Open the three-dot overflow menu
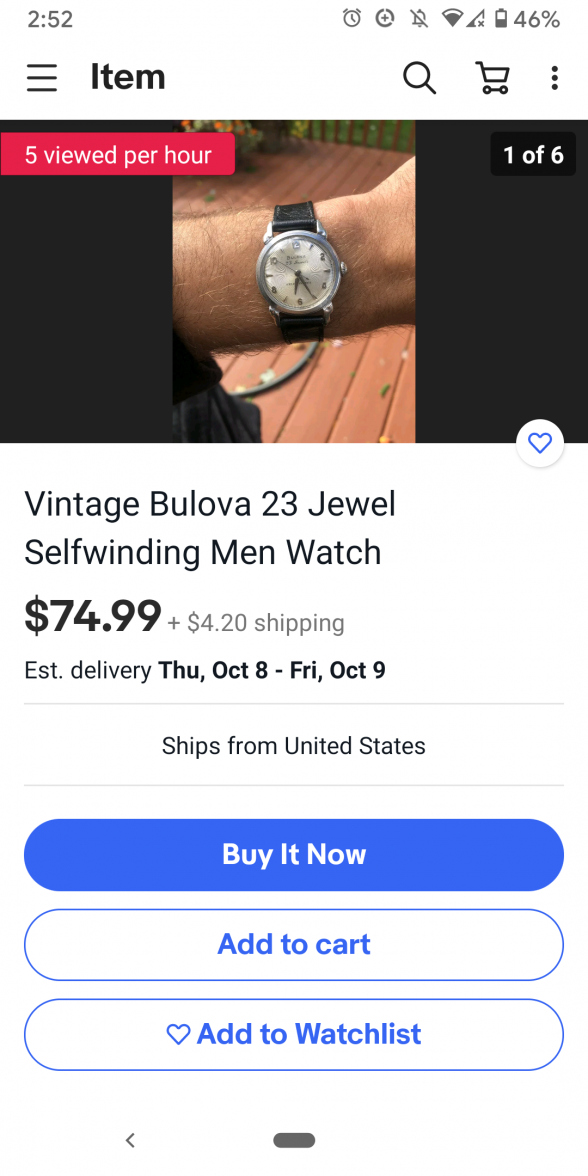Viewport: 588px width, 1176px height. point(554,77)
